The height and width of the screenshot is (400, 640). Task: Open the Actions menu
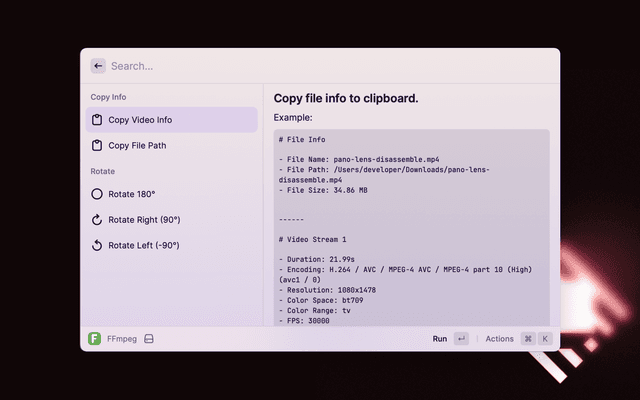tap(499, 339)
